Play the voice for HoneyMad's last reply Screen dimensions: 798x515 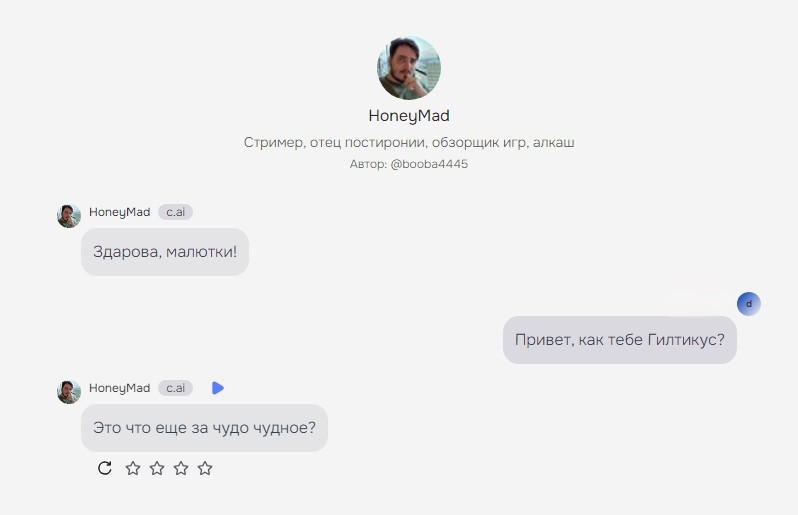click(218, 388)
